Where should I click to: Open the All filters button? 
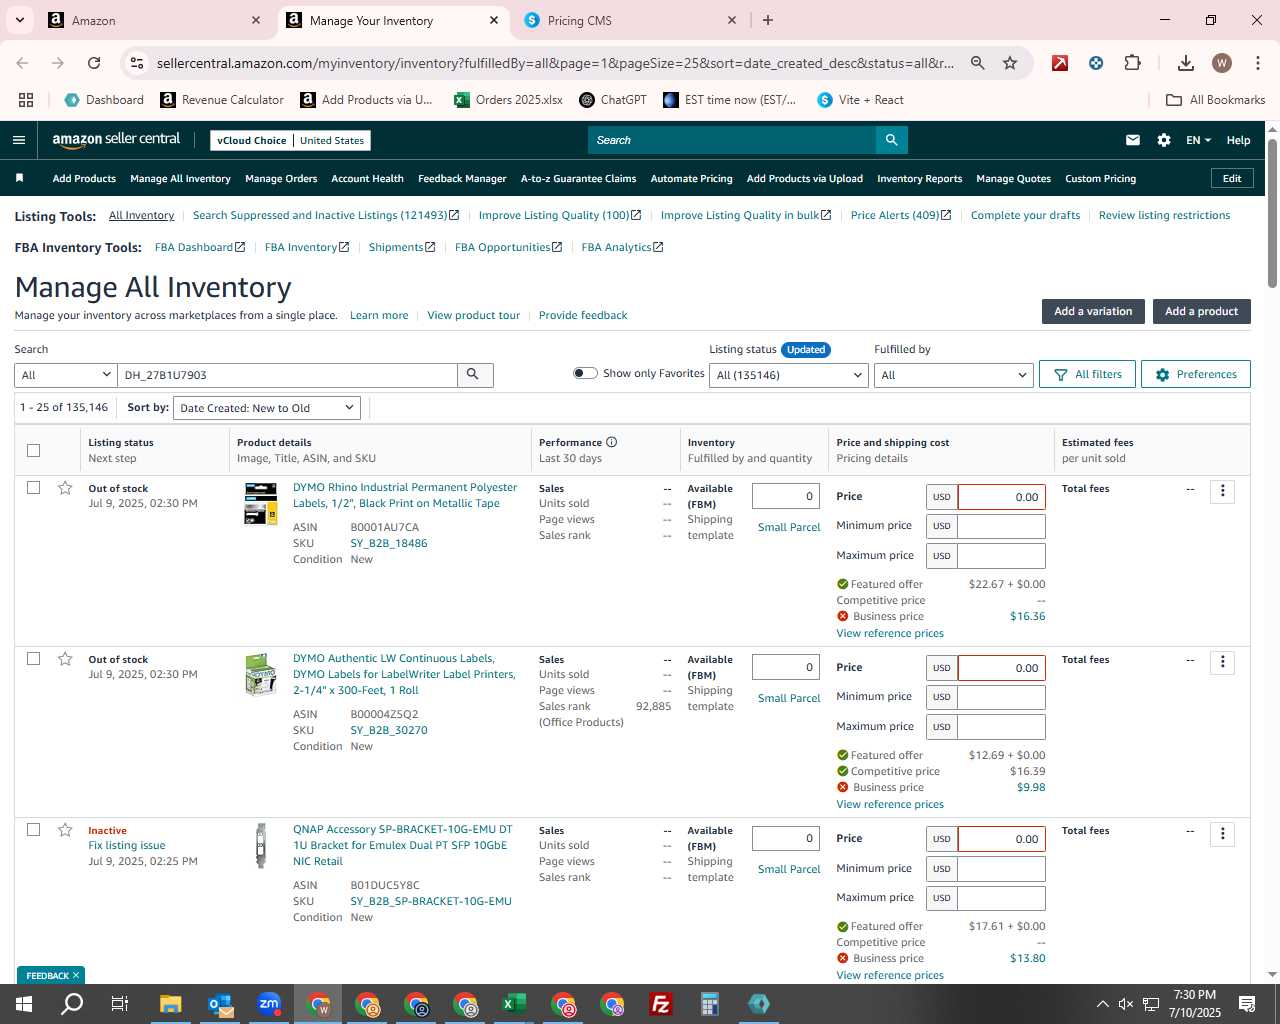click(1087, 374)
